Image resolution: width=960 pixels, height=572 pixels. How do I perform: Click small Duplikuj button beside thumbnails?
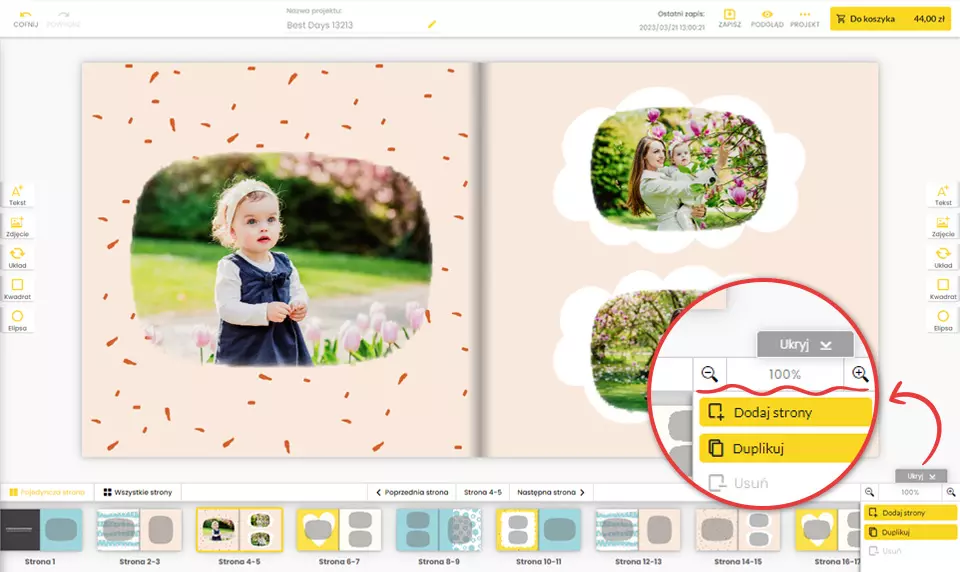pyautogui.click(x=910, y=532)
